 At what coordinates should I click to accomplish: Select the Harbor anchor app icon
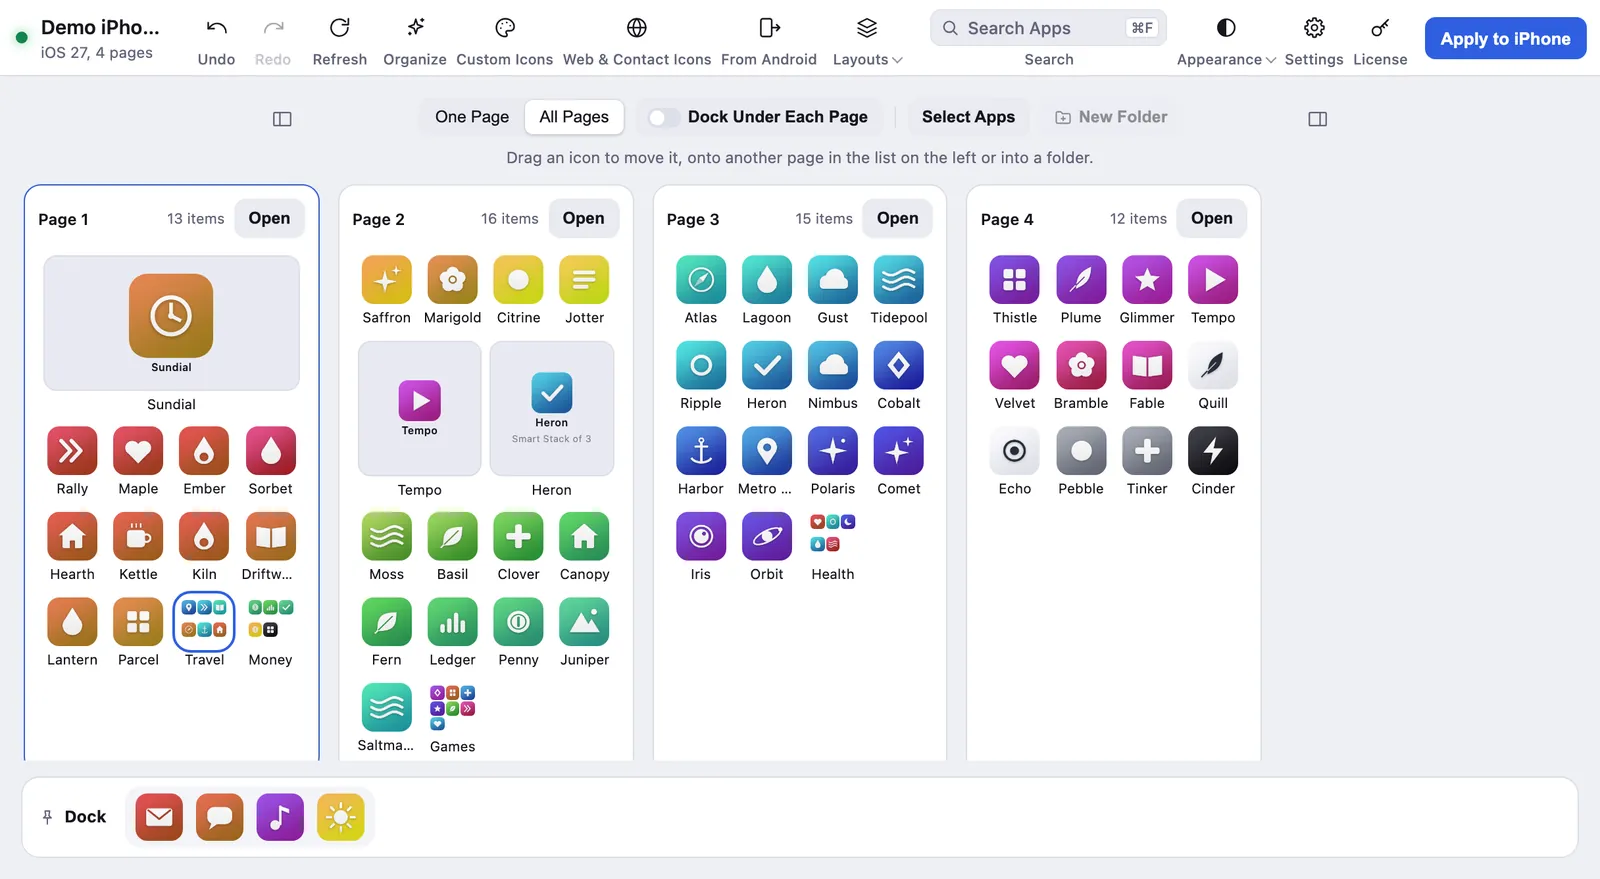coord(701,451)
